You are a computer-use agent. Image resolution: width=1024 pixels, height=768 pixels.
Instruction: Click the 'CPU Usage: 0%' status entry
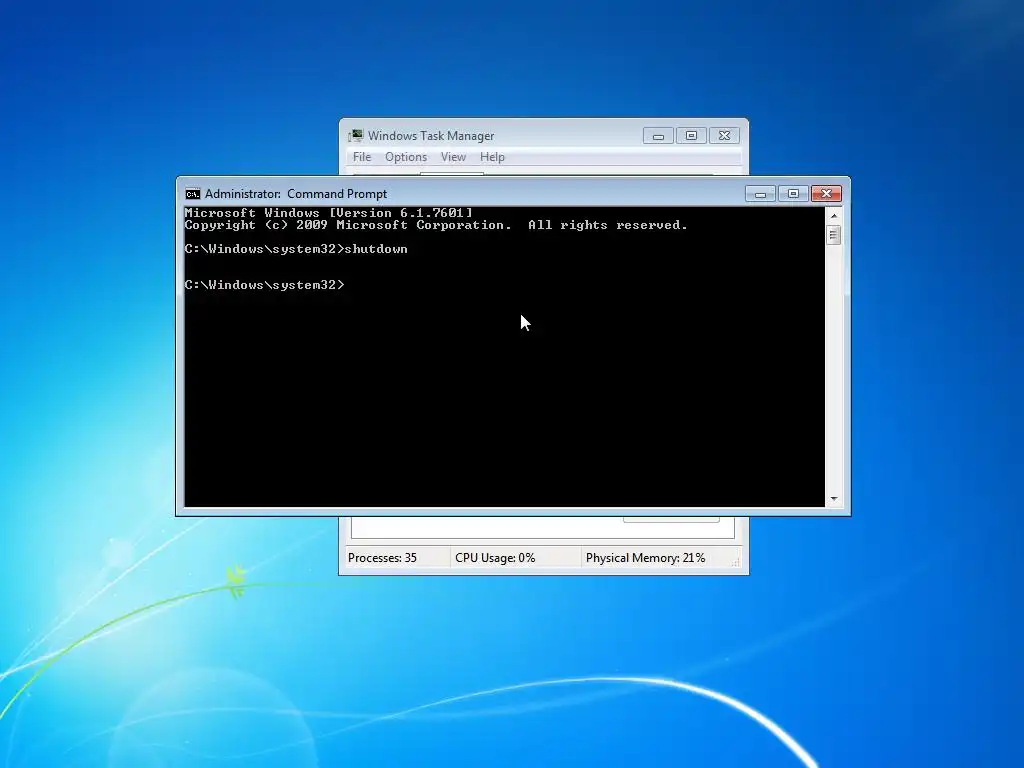495,558
